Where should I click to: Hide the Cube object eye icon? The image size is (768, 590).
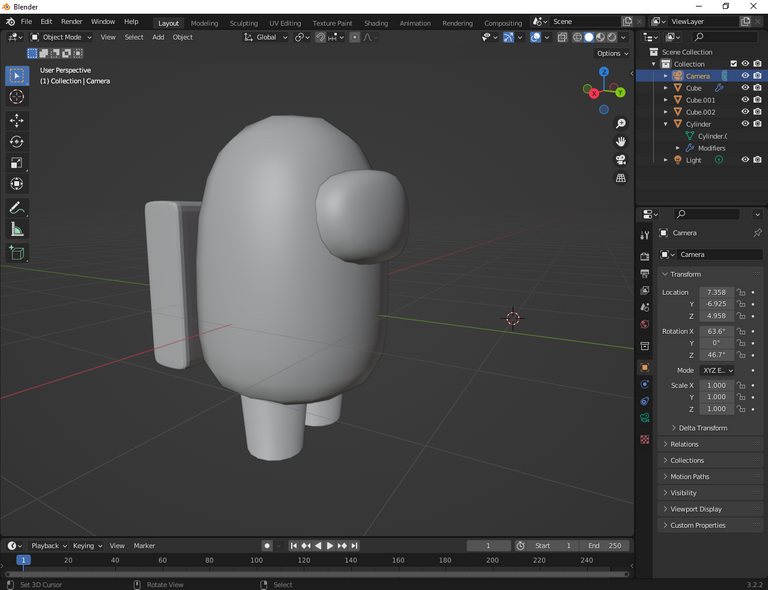(x=745, y=88)
